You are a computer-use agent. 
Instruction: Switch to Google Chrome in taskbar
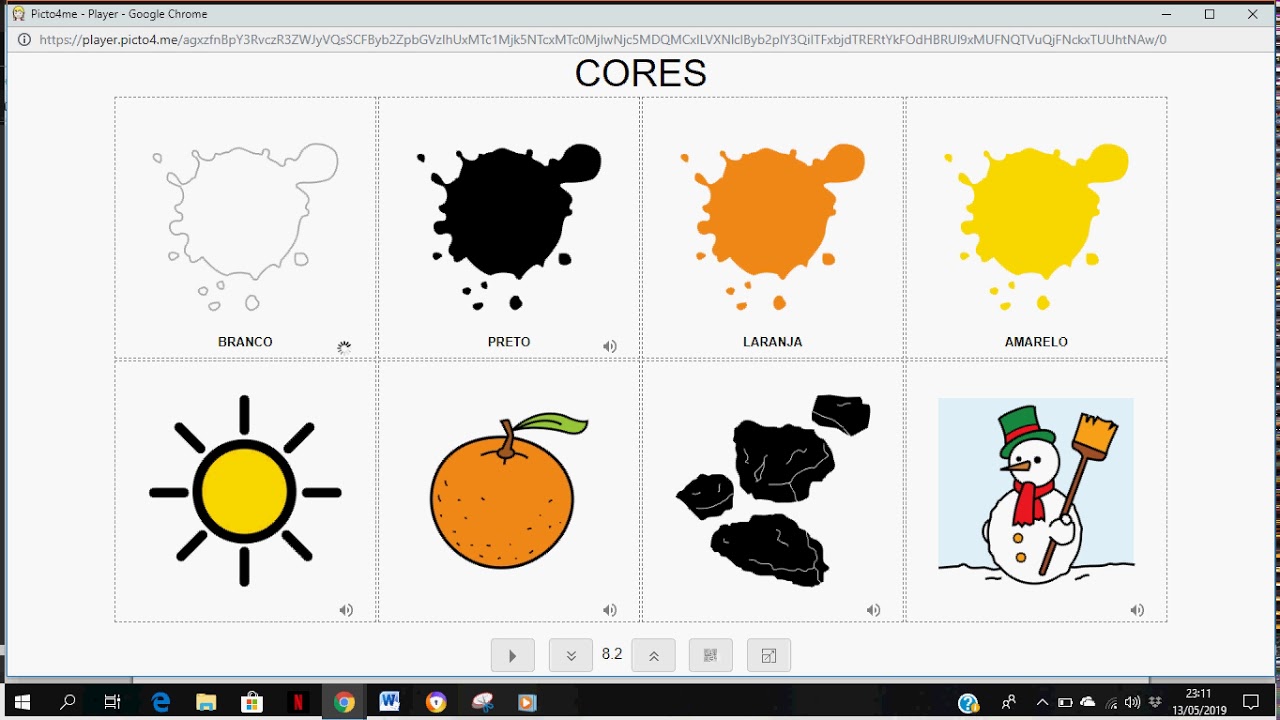[x=344, y=702]
